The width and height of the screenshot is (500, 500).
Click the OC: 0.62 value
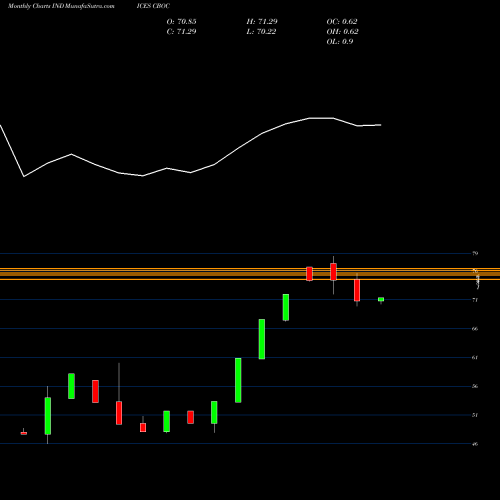pos(342,22)
